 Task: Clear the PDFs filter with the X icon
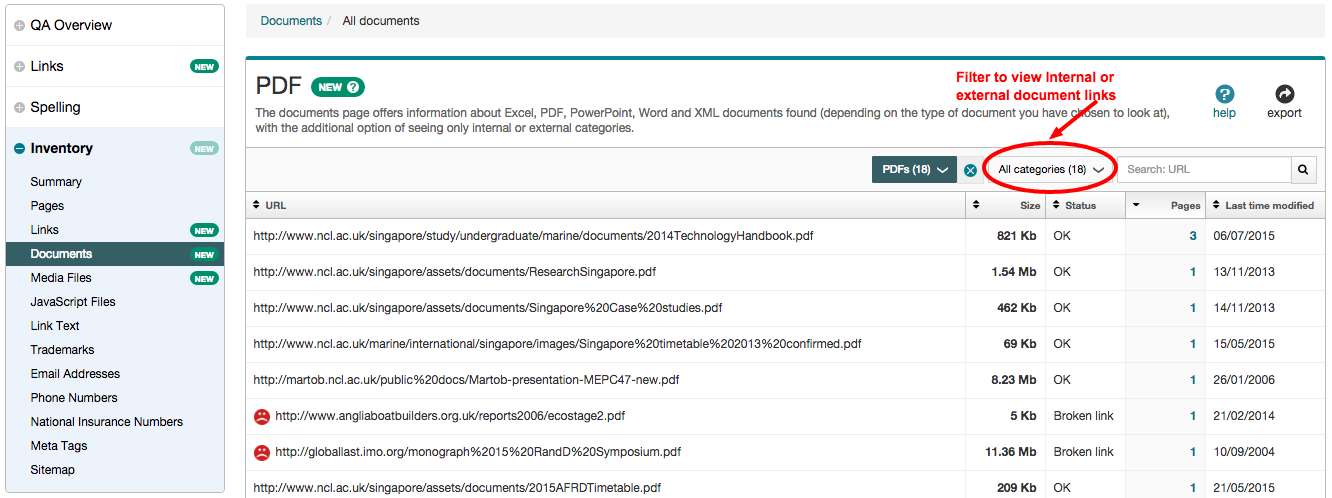click(x=970, y=171)
